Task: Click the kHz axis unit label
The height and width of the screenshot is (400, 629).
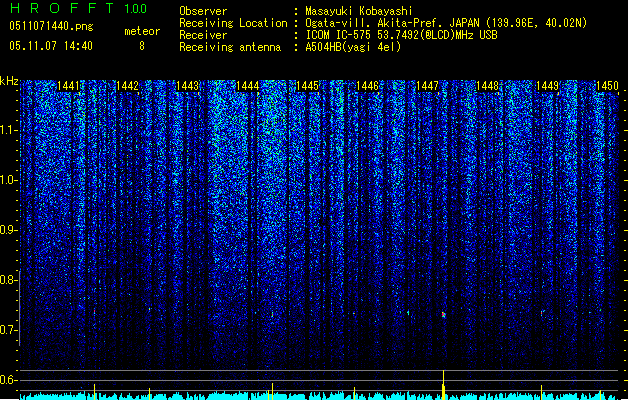Action: click(x=9, y=81)
